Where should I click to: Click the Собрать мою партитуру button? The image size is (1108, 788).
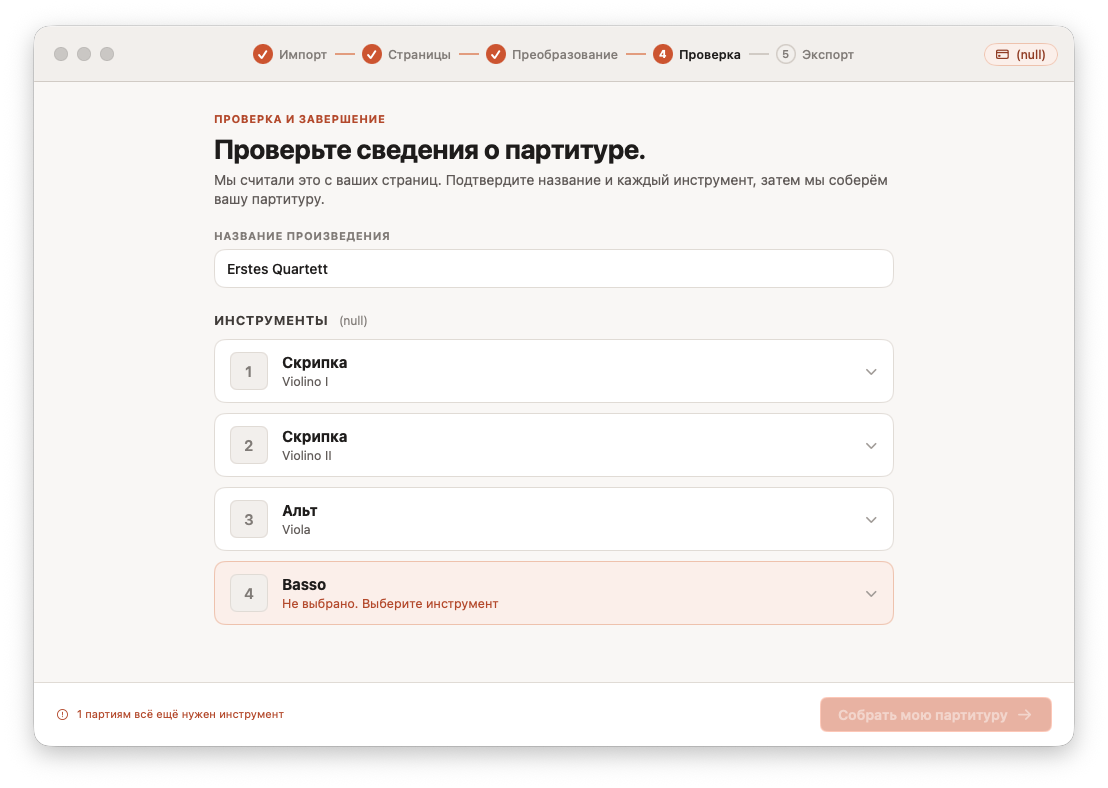point(936,715)
